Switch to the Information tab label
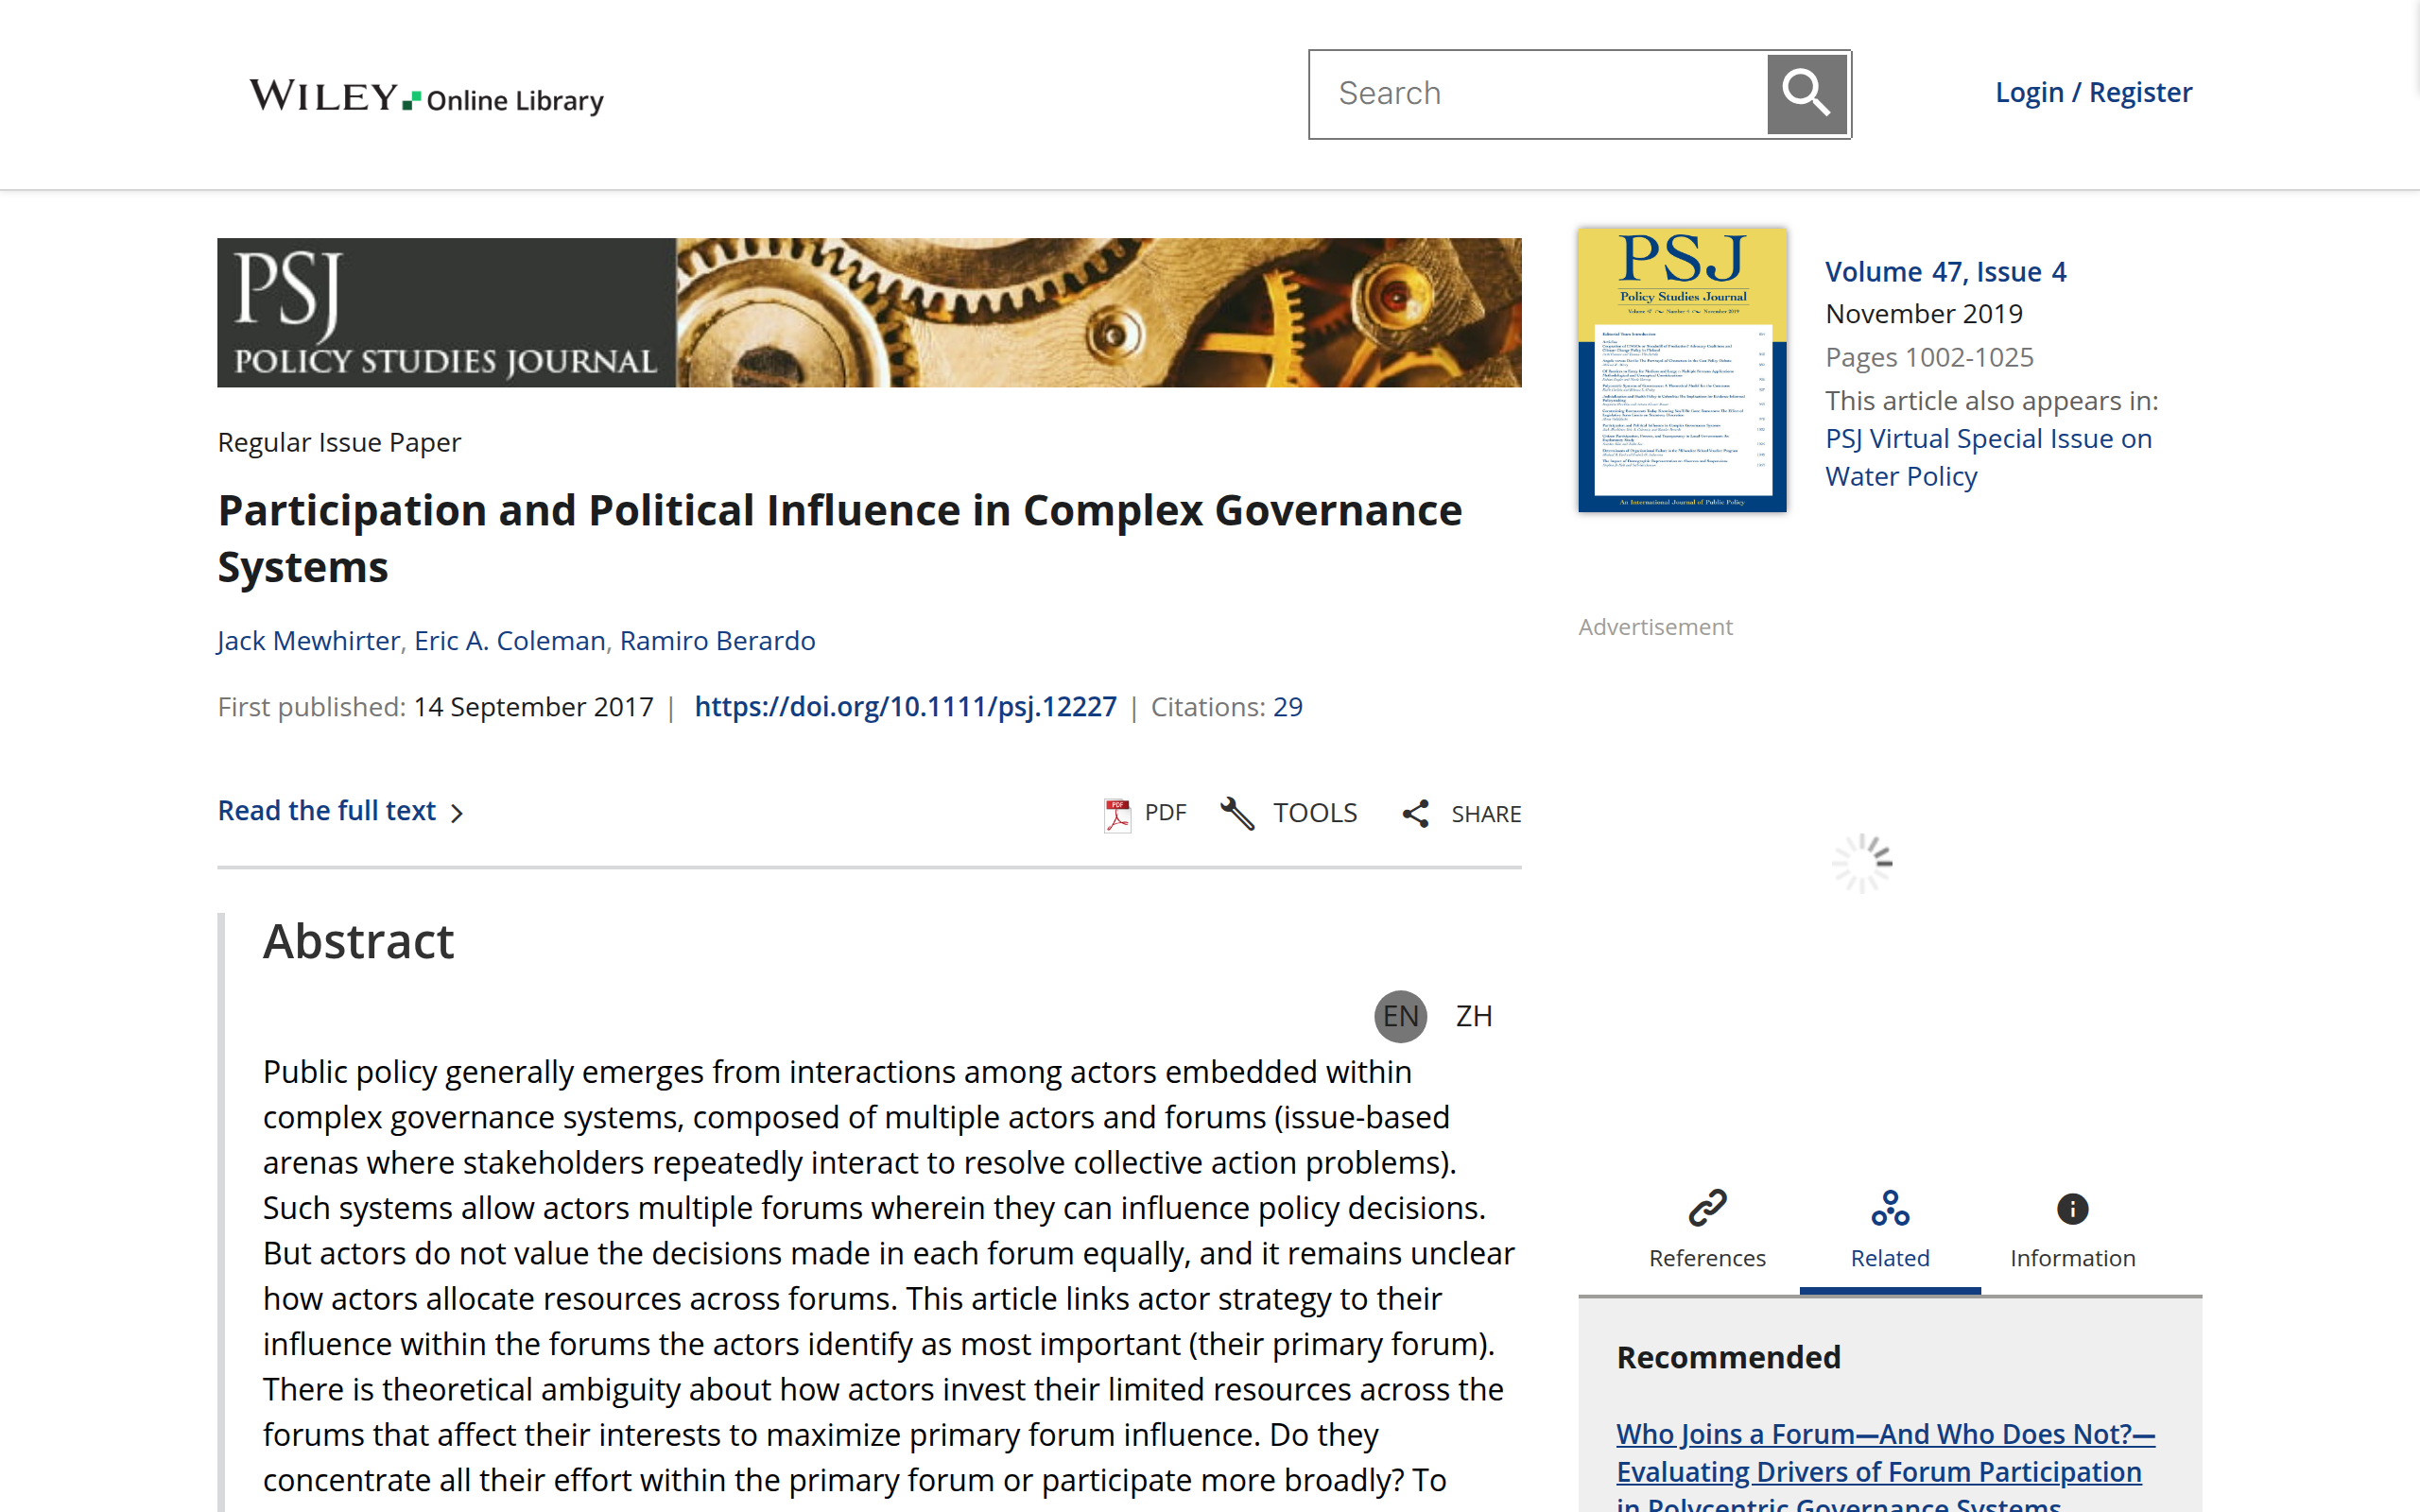This screenshot has width=2420, height=1512. 2072,1258
